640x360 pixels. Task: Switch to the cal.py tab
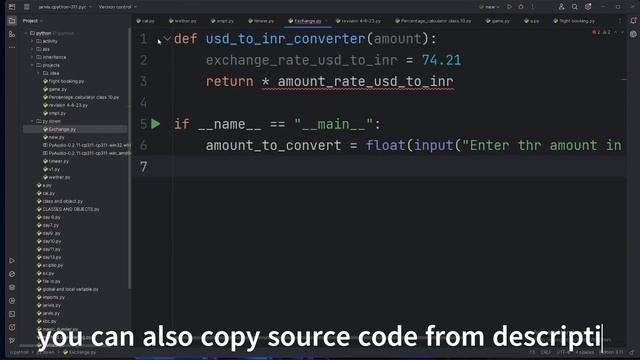tap(145, 21)
